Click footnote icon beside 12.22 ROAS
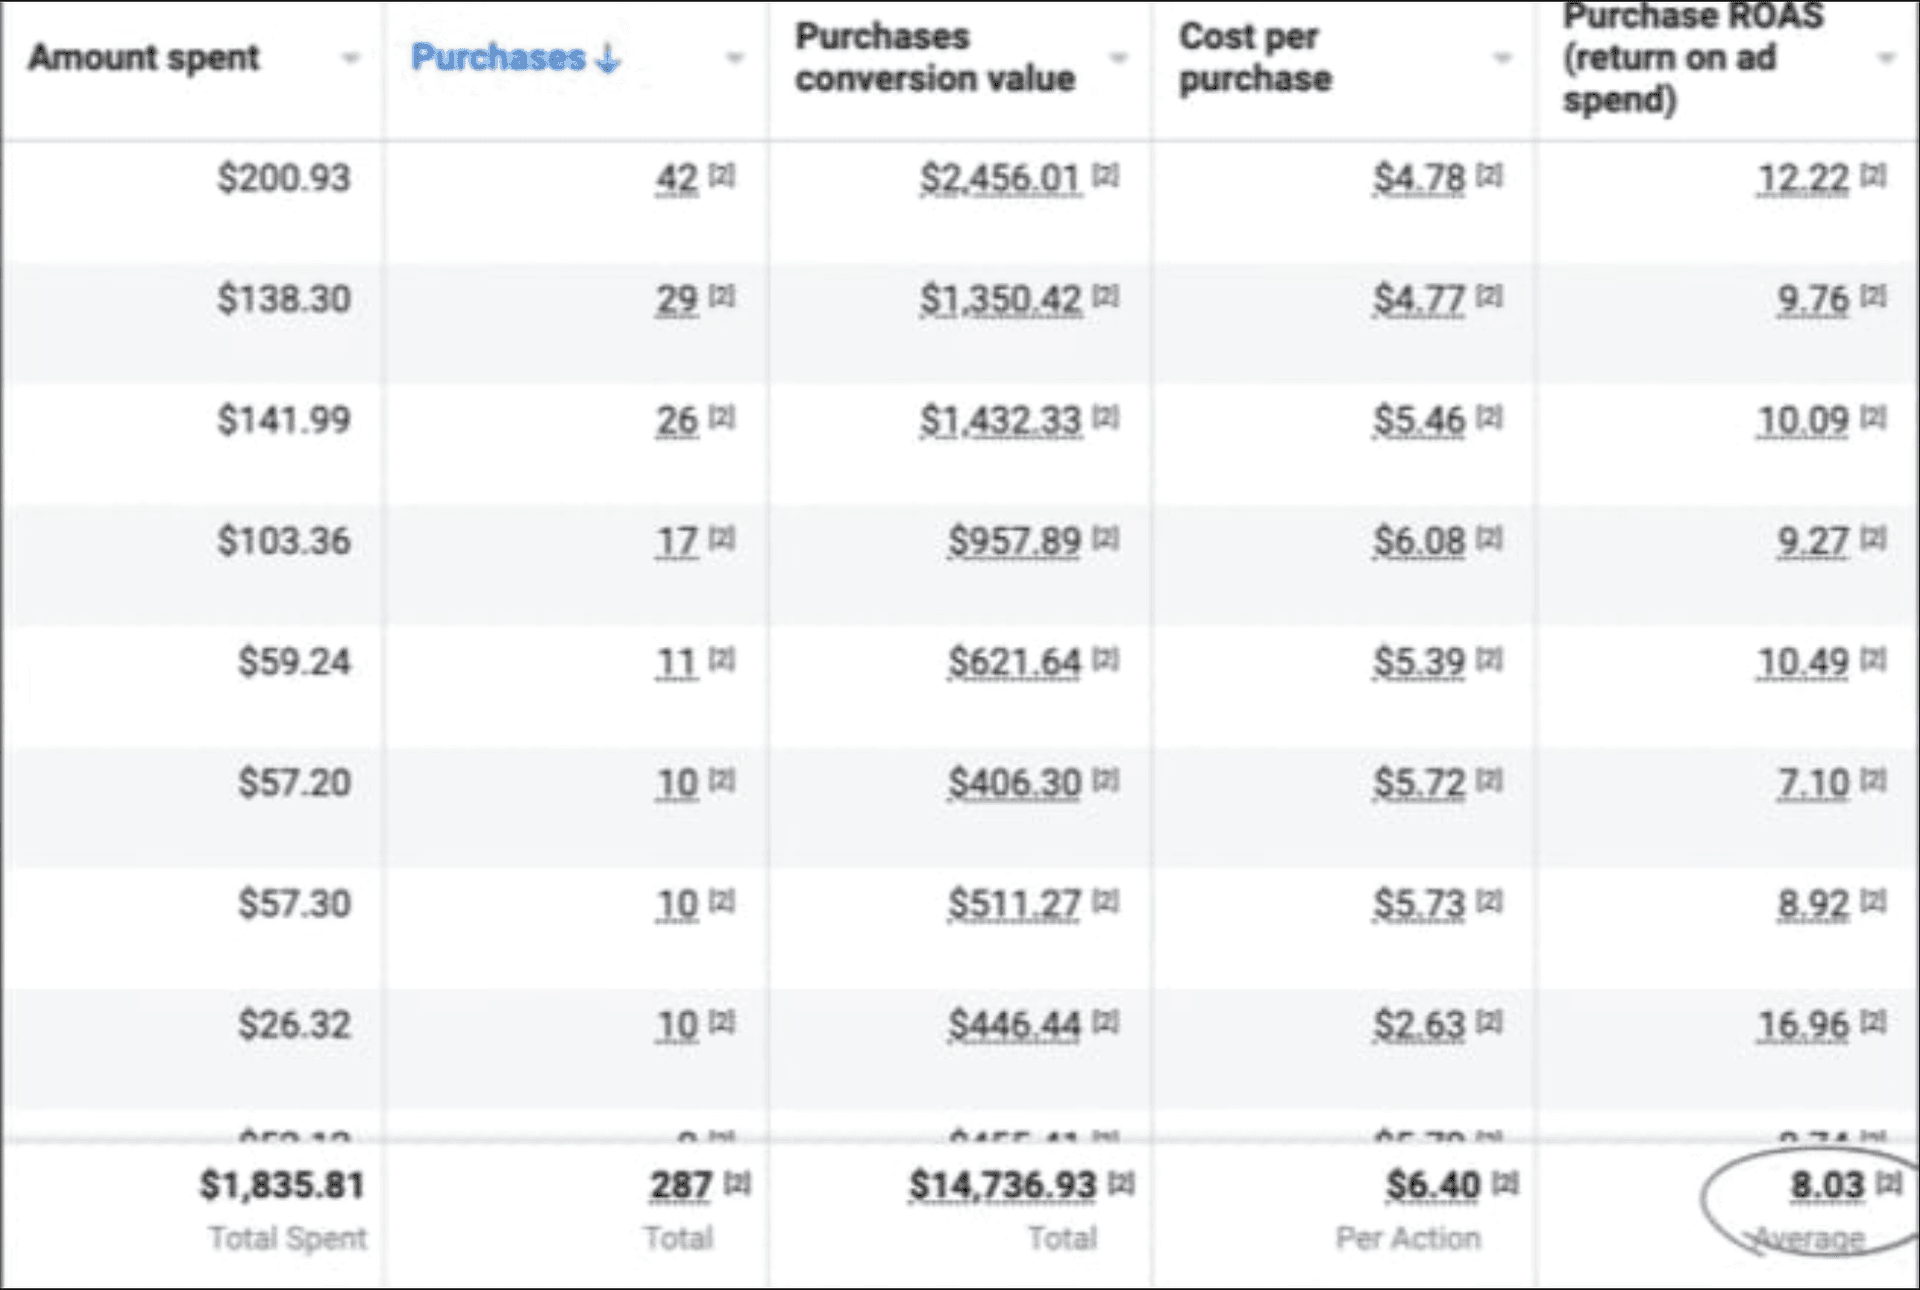 click(x=1873, y=176)
